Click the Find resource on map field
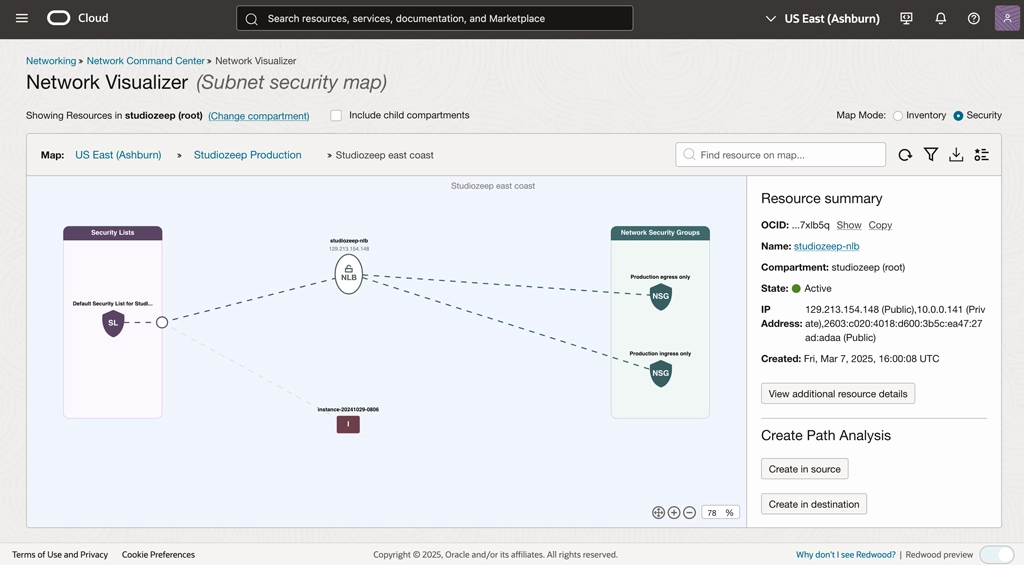 coord(780,155)
